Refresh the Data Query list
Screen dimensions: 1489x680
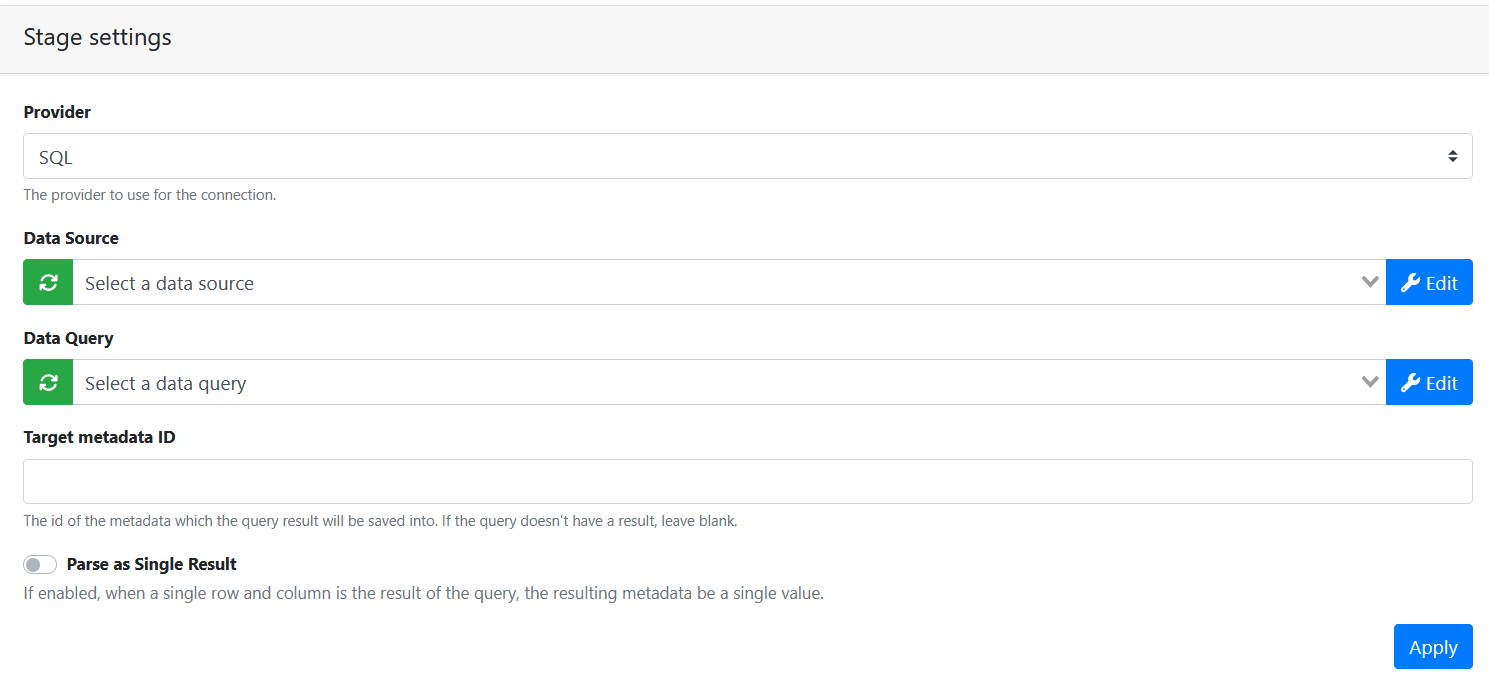tap(48, 383)
